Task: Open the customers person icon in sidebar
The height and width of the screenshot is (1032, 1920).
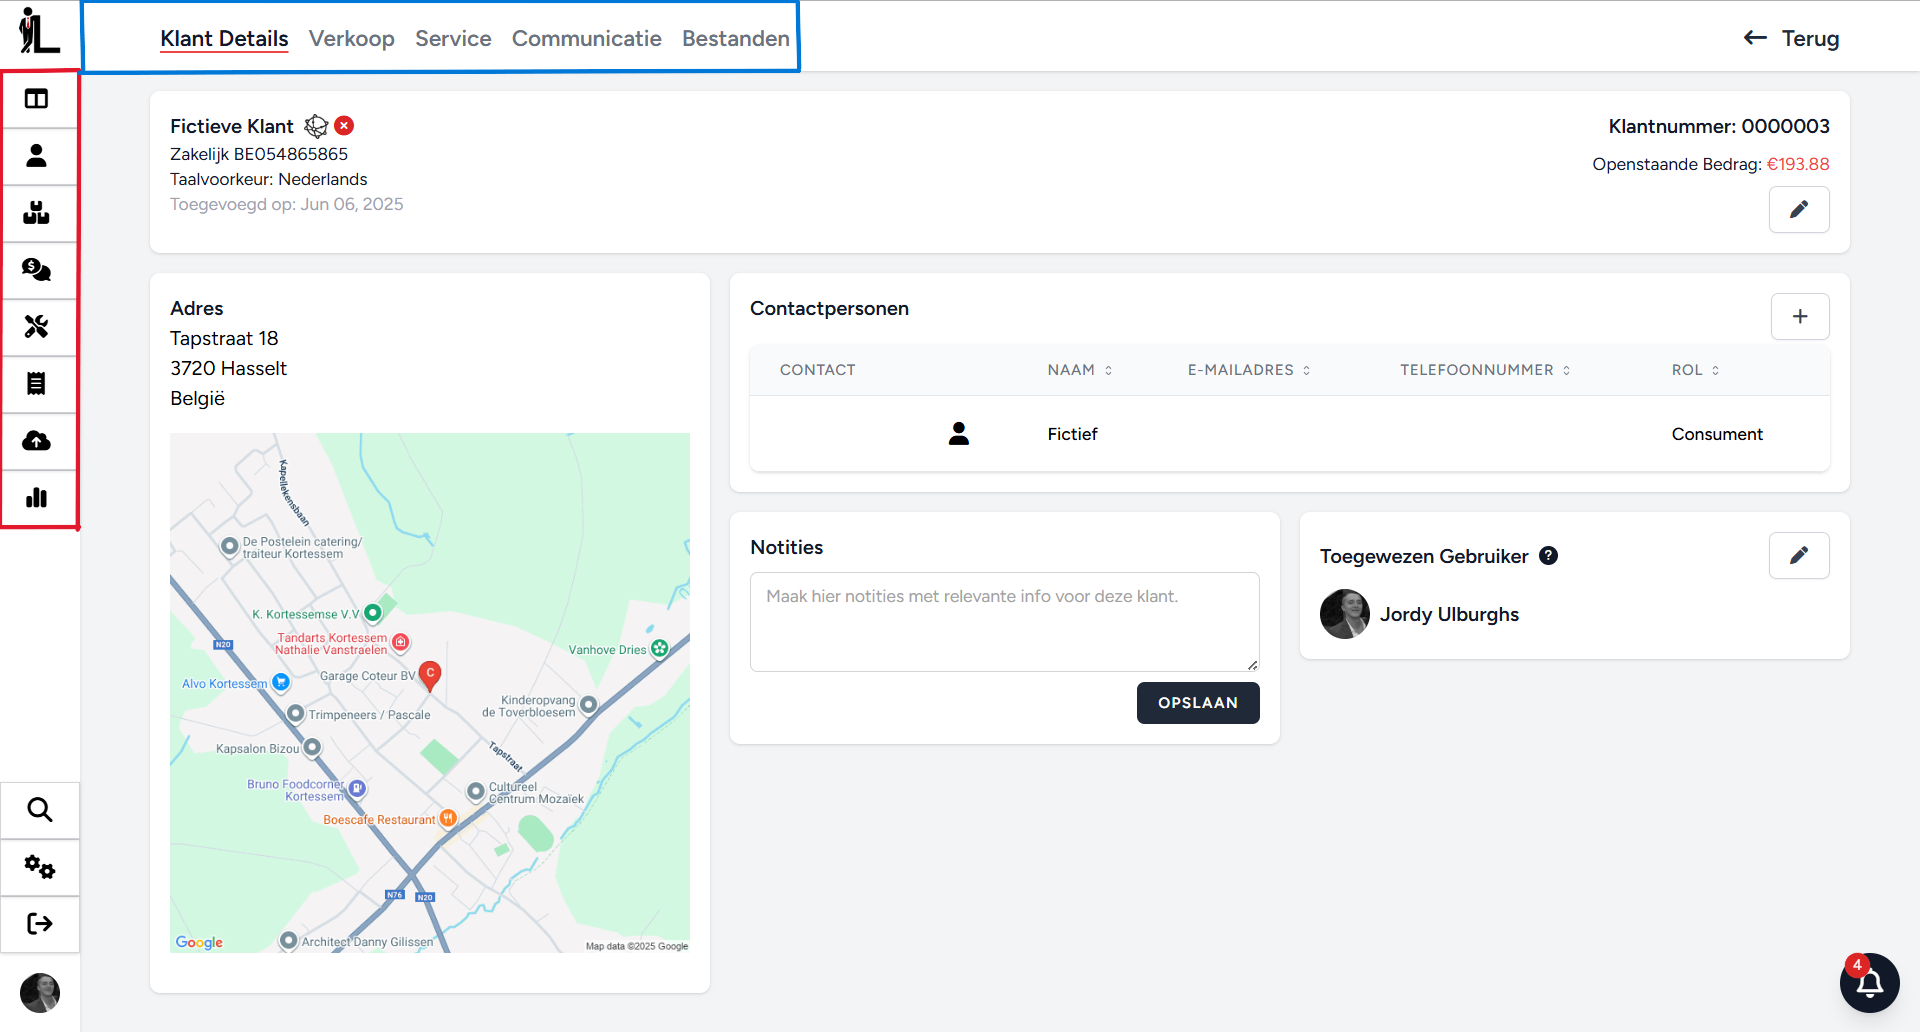Action: pyautogui.click(x=37, y=156)
